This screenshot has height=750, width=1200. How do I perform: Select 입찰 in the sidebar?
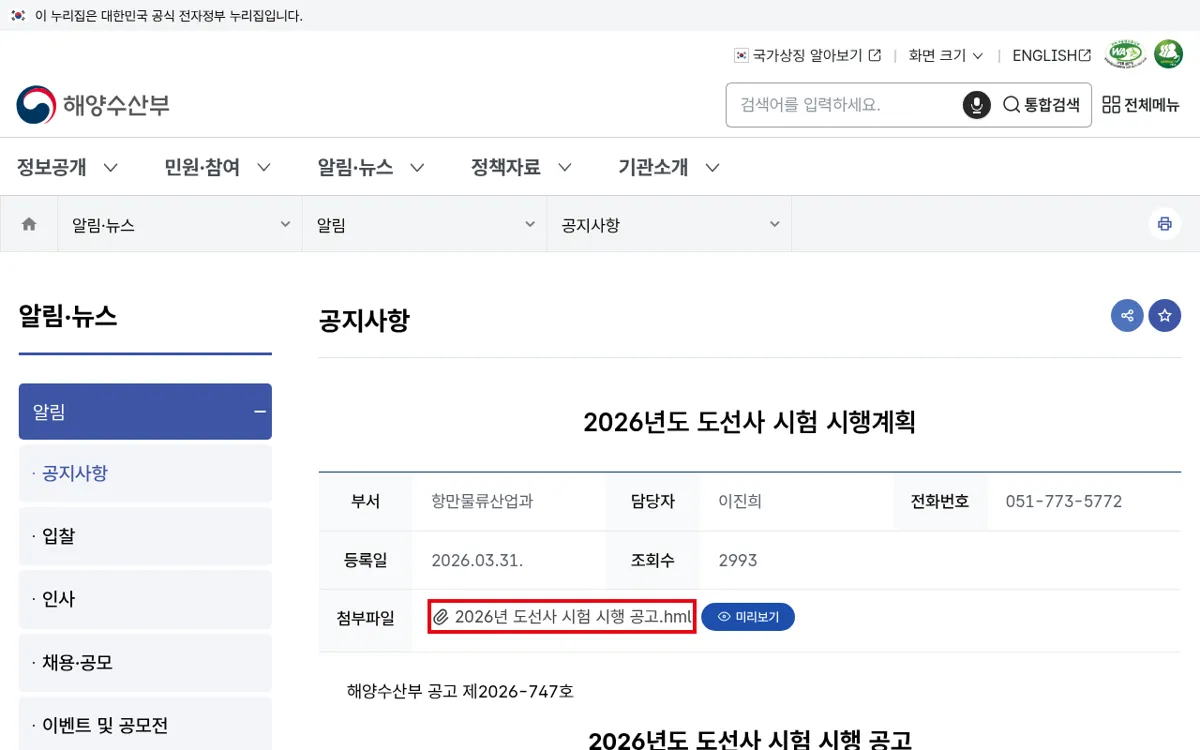click(145, 536)
